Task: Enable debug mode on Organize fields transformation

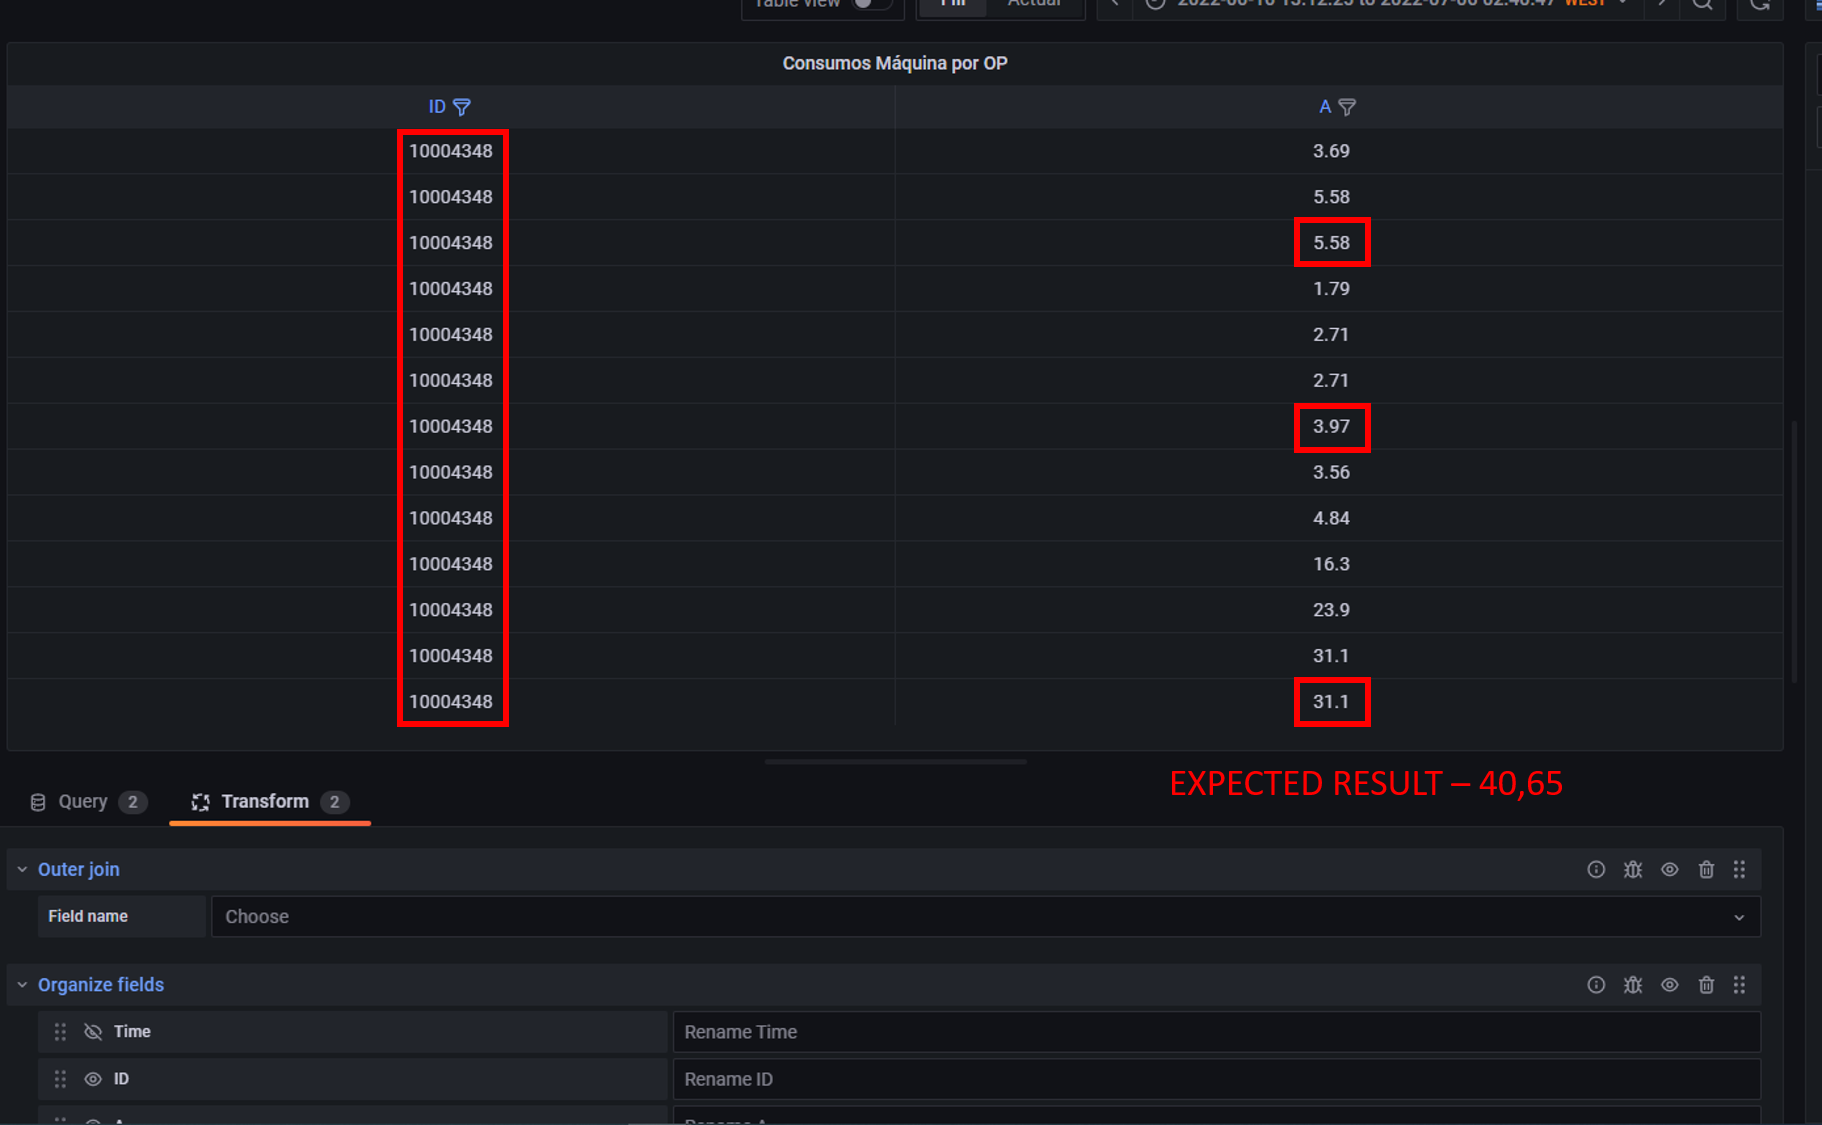Action: click(x=1633, y=984)
